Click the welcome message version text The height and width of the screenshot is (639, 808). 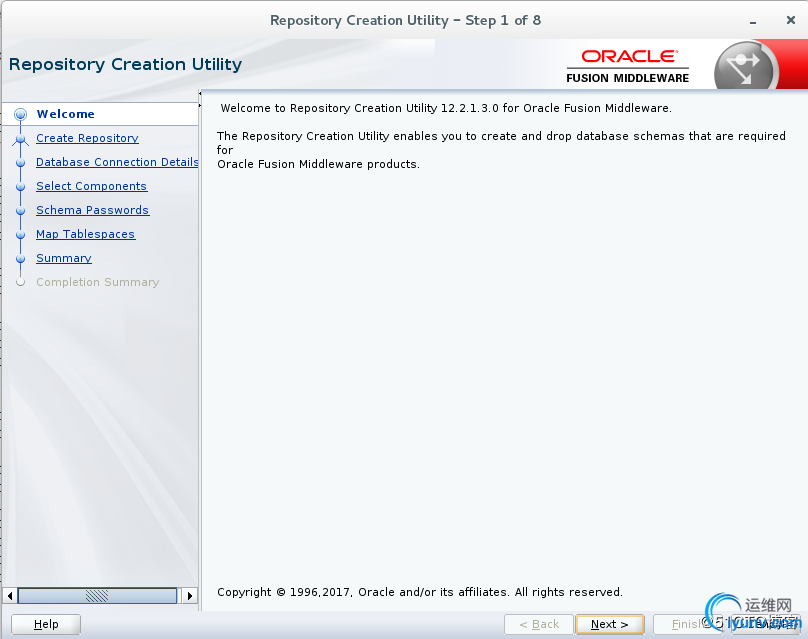coord(446,108)
